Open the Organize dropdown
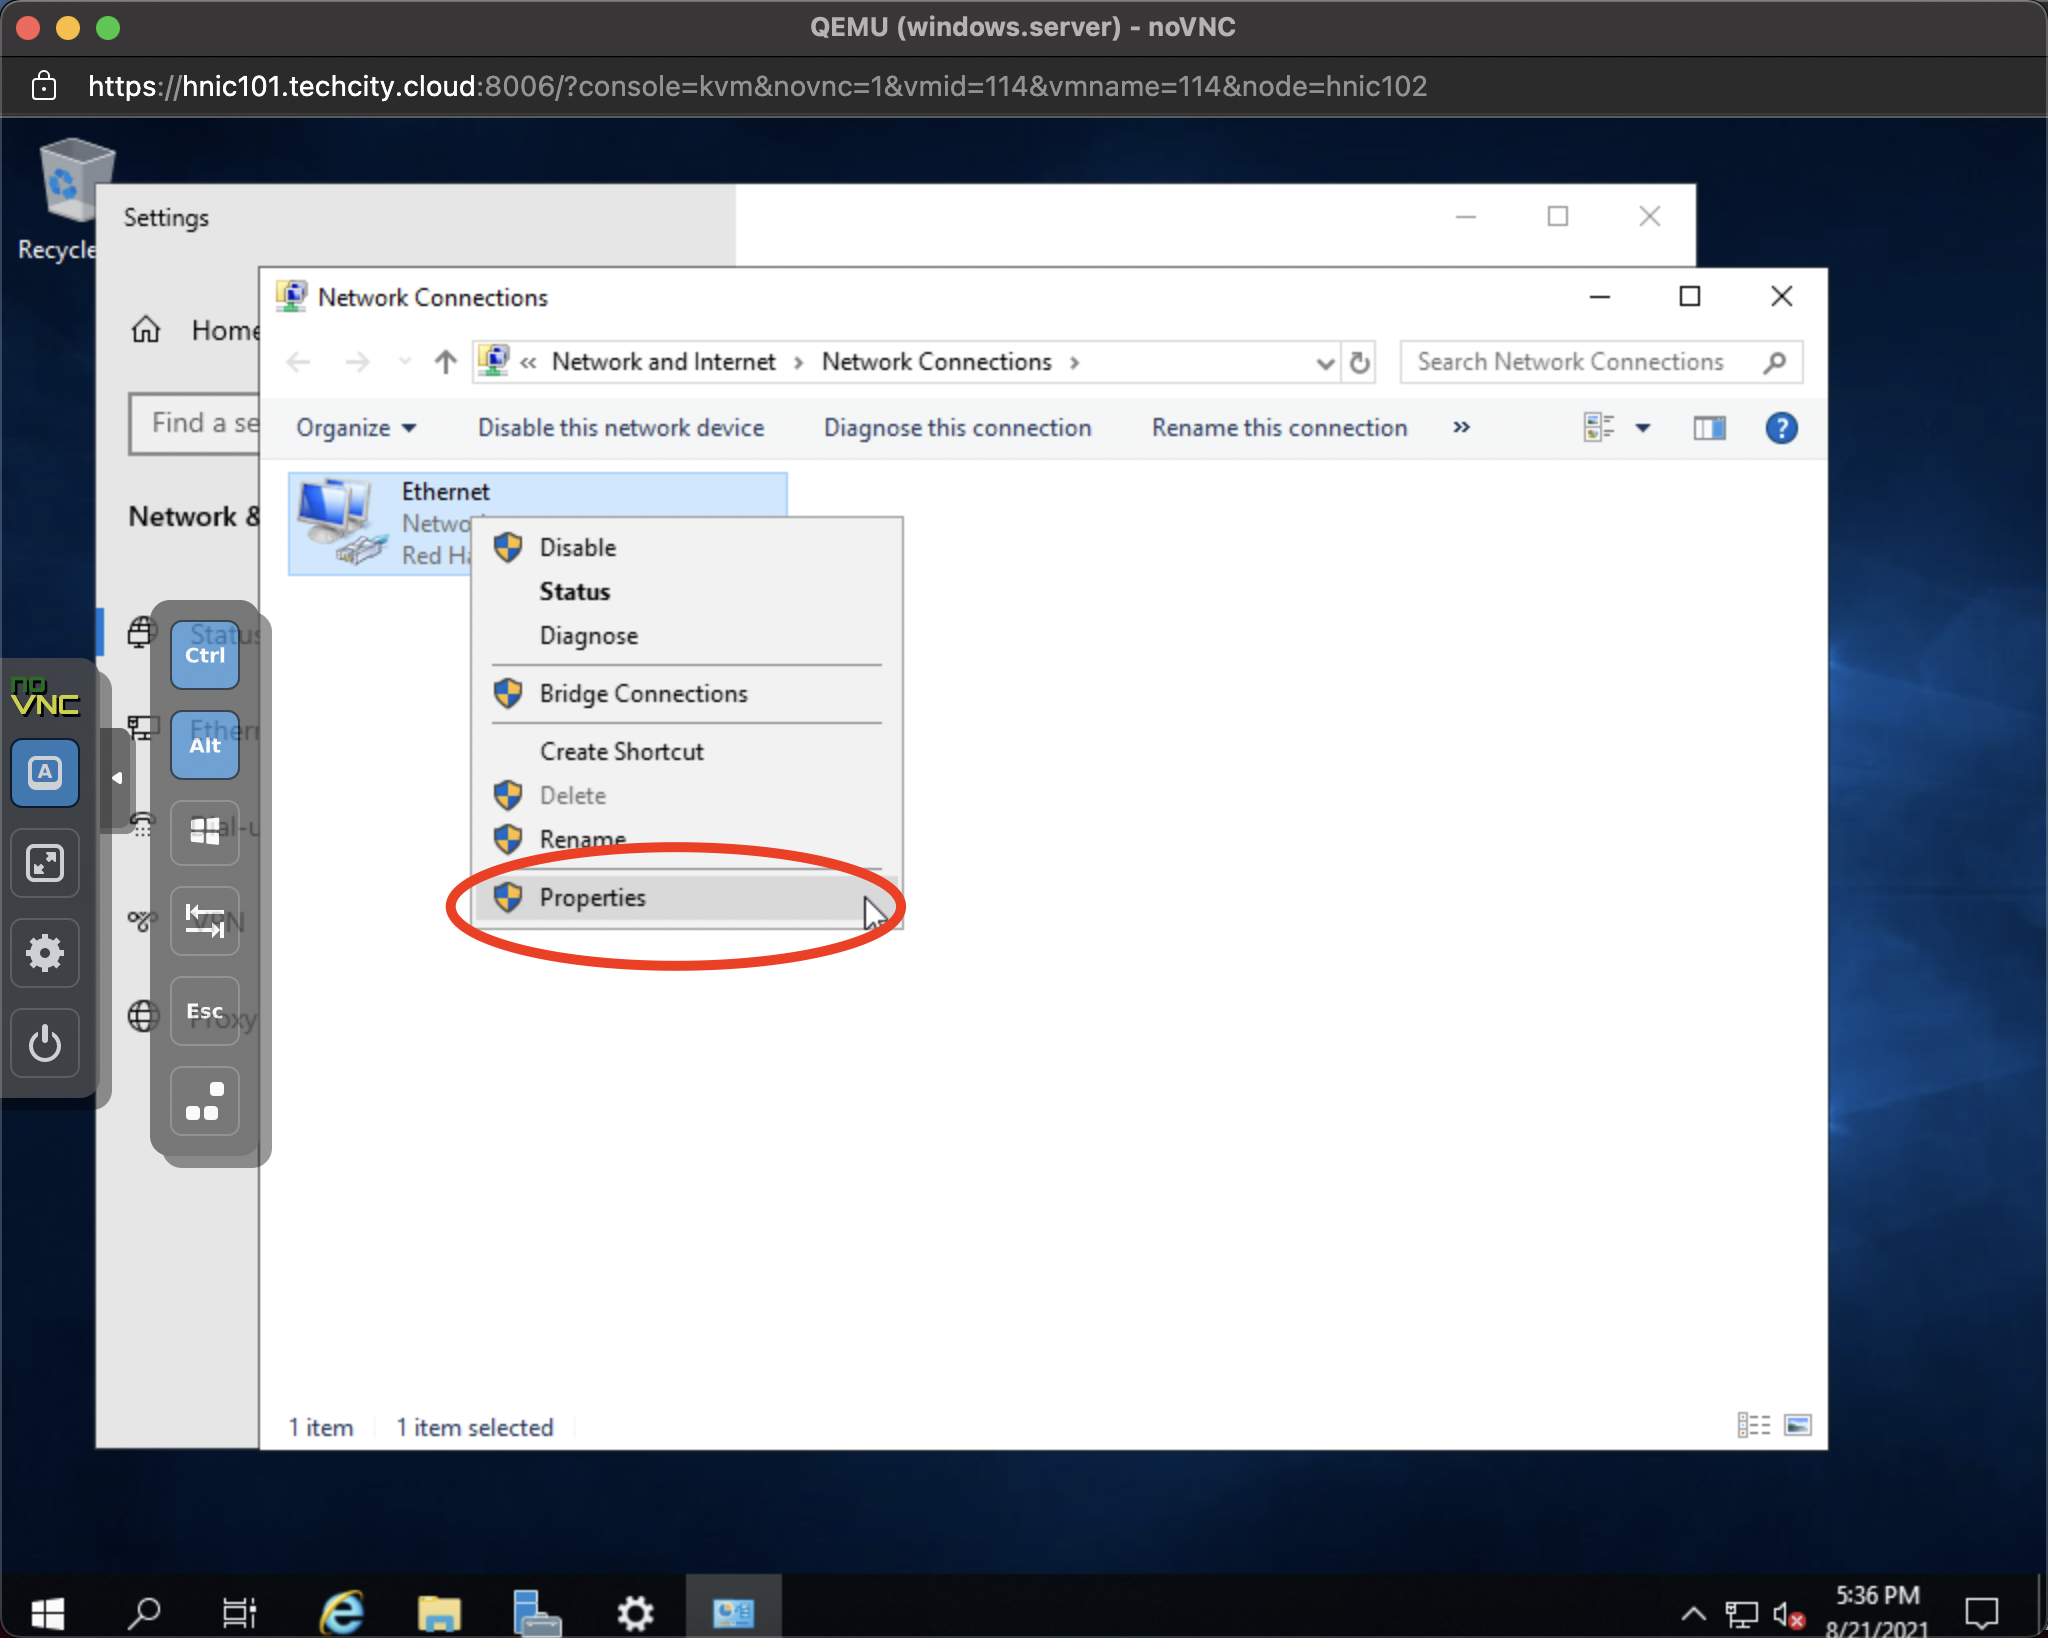This screenshot has height=1638, width=2048. point(356,428)
